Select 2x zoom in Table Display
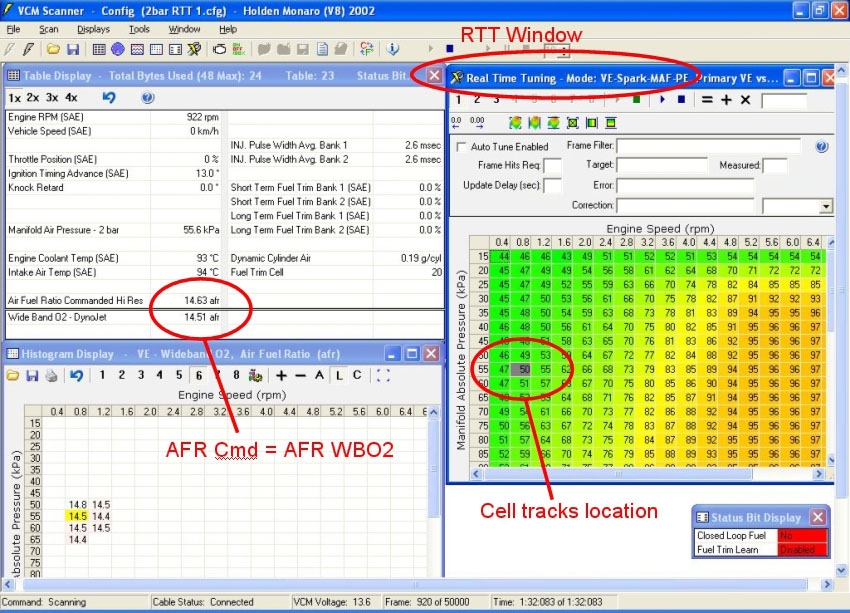Image resolution: width=850 pixels, height=613 pixels. click(33, 98)
